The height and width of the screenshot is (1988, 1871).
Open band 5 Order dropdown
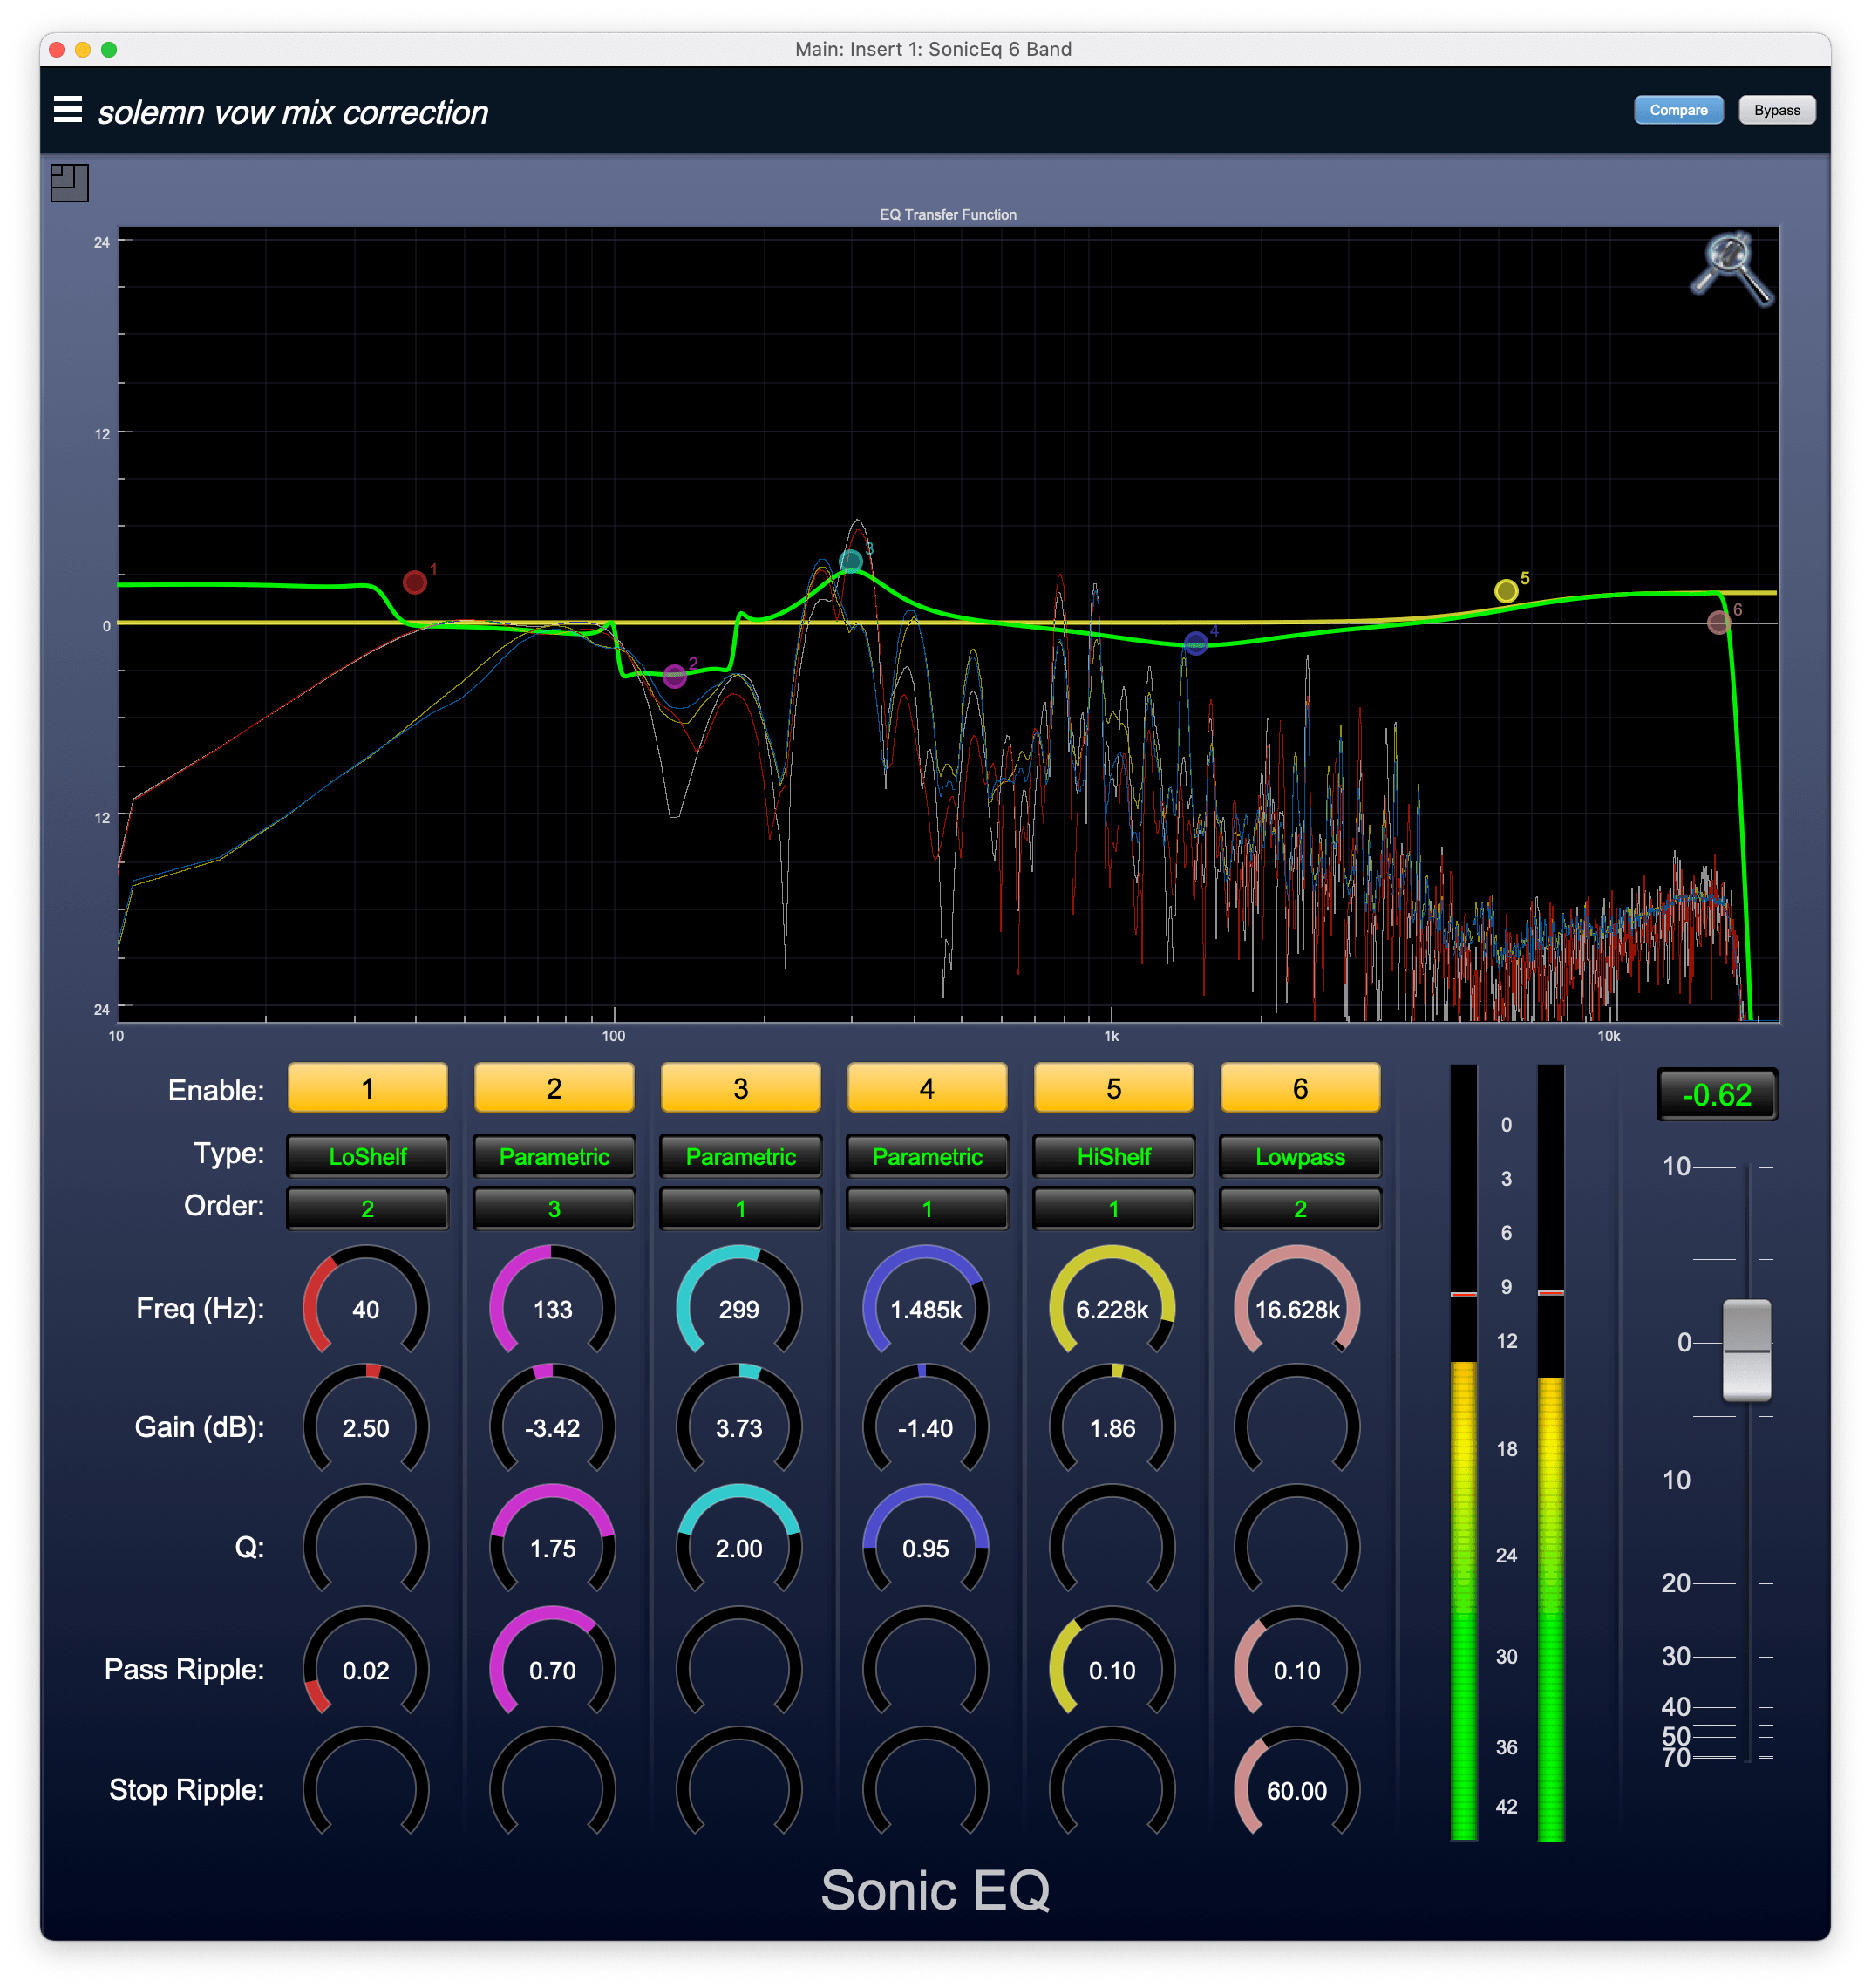pos(1114,1209)
